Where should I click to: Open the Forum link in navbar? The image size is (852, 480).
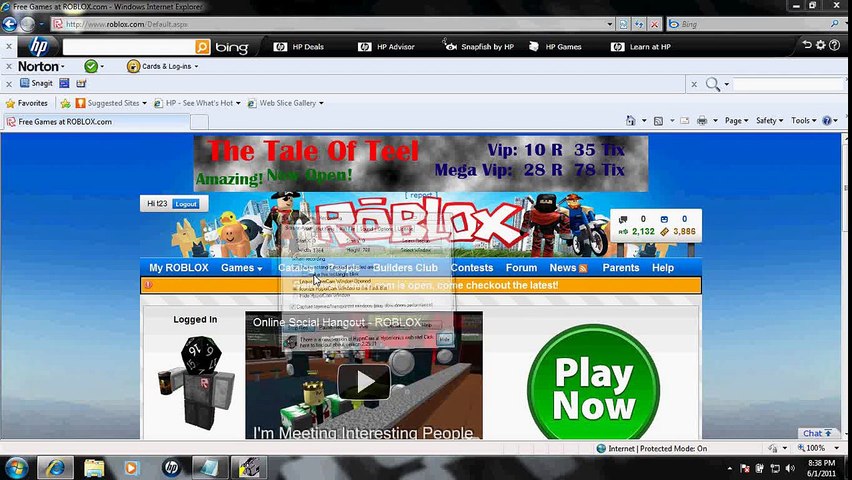coord(521,268)
